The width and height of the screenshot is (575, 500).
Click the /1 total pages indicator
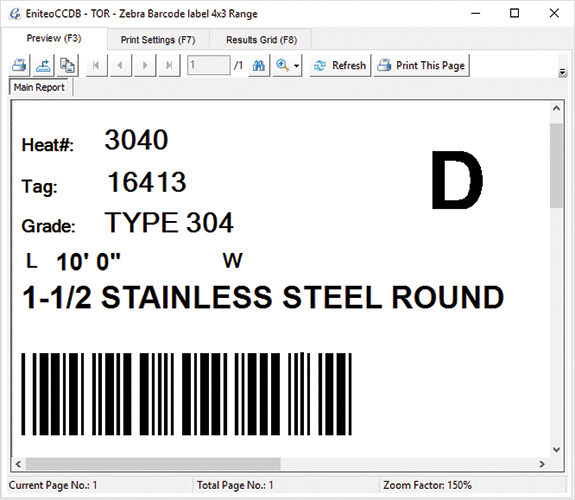[x=238, y=66]
